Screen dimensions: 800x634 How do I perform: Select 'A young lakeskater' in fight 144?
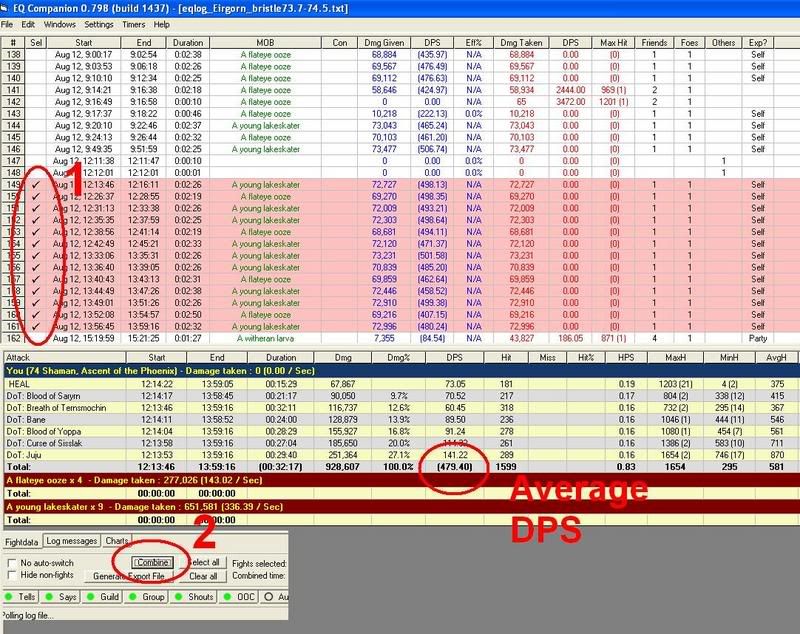tap(265, 125)
